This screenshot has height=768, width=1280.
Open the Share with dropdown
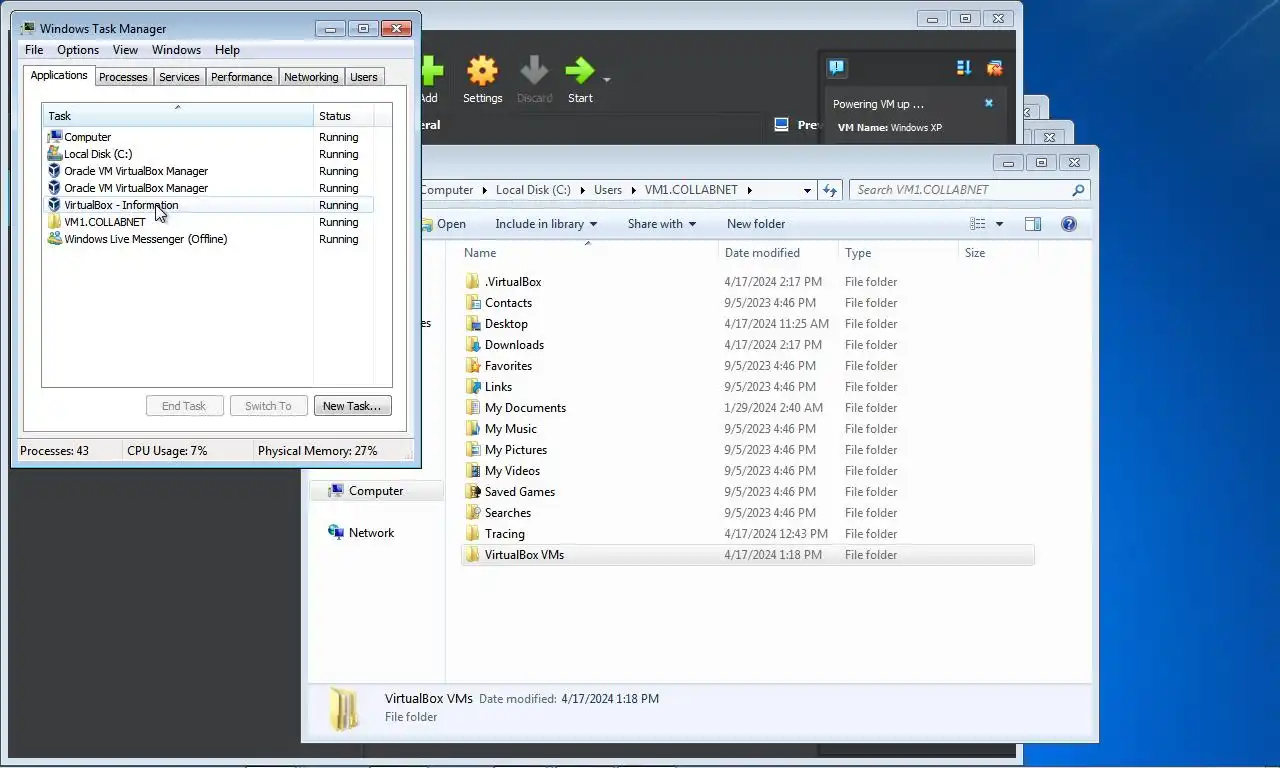point(662,224)
